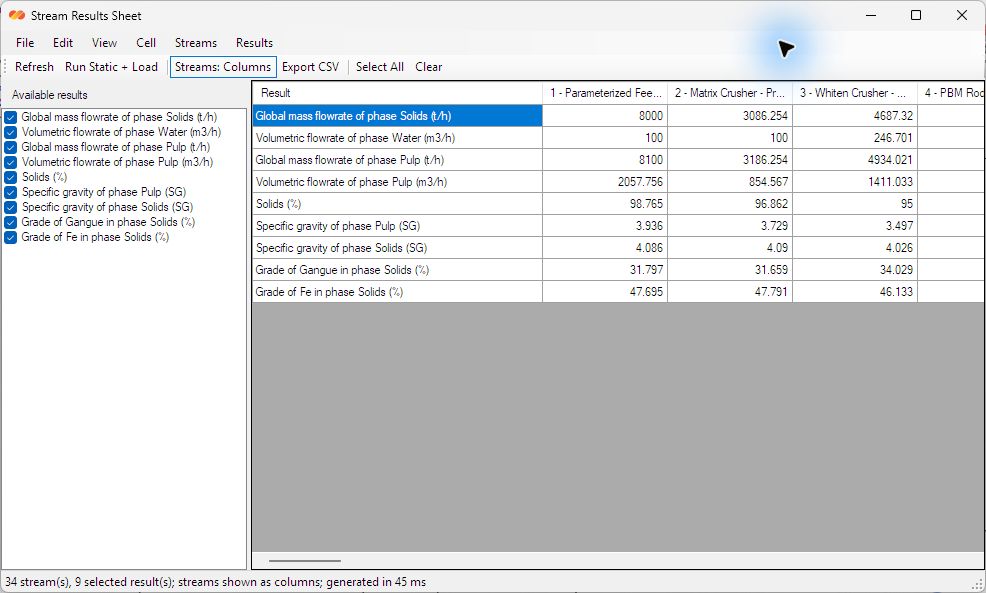The height and width of the screenshot is (593, 986).
Task: Open the Streams menu
Action: [196, 43]
